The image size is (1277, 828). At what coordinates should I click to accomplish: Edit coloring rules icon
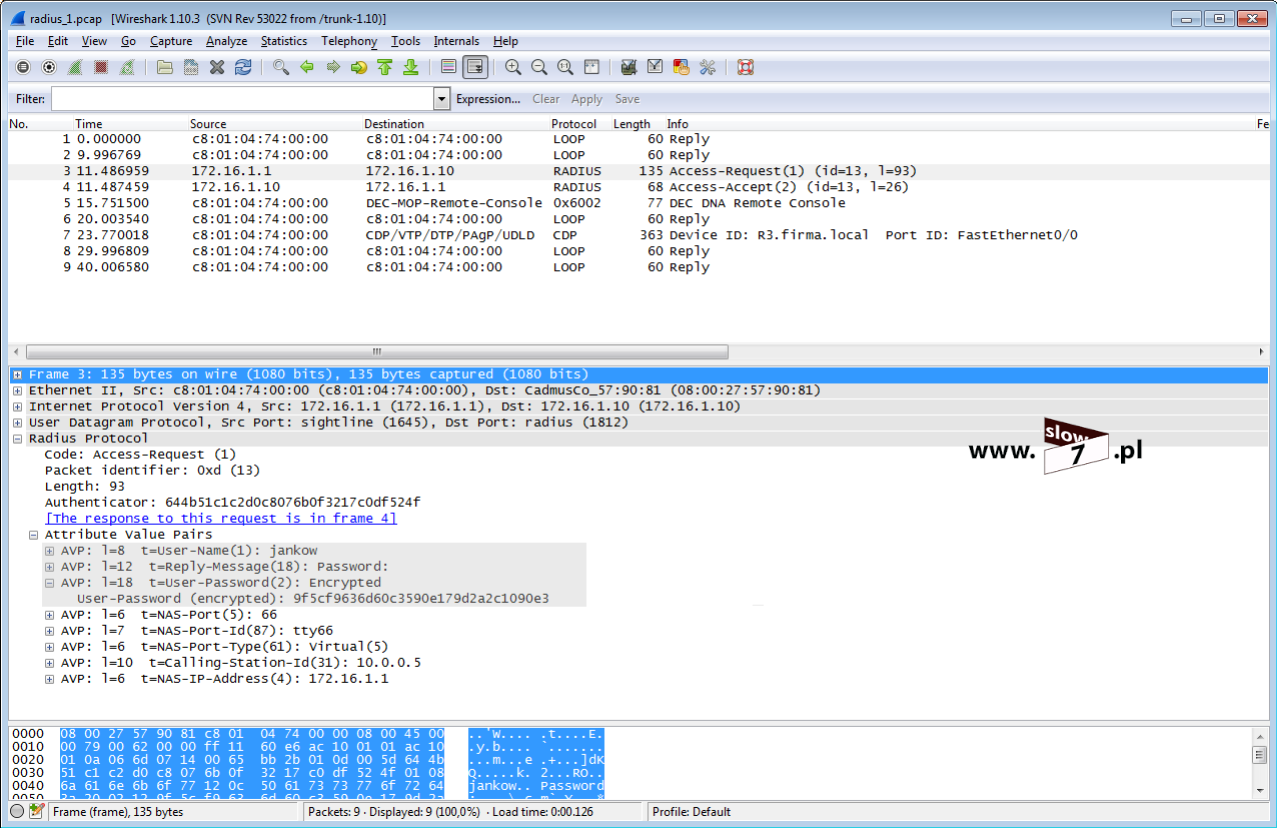pos(681,67)
